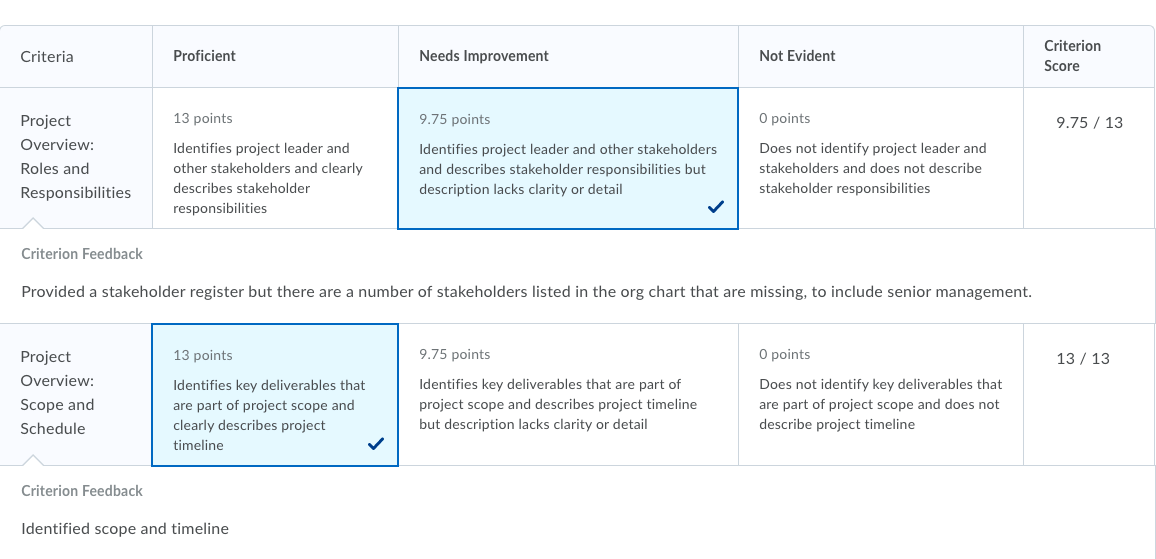Select Not Evident for Scope and Schedule
The width and height of the screenshot is (1156, 559).
point(880,395)
